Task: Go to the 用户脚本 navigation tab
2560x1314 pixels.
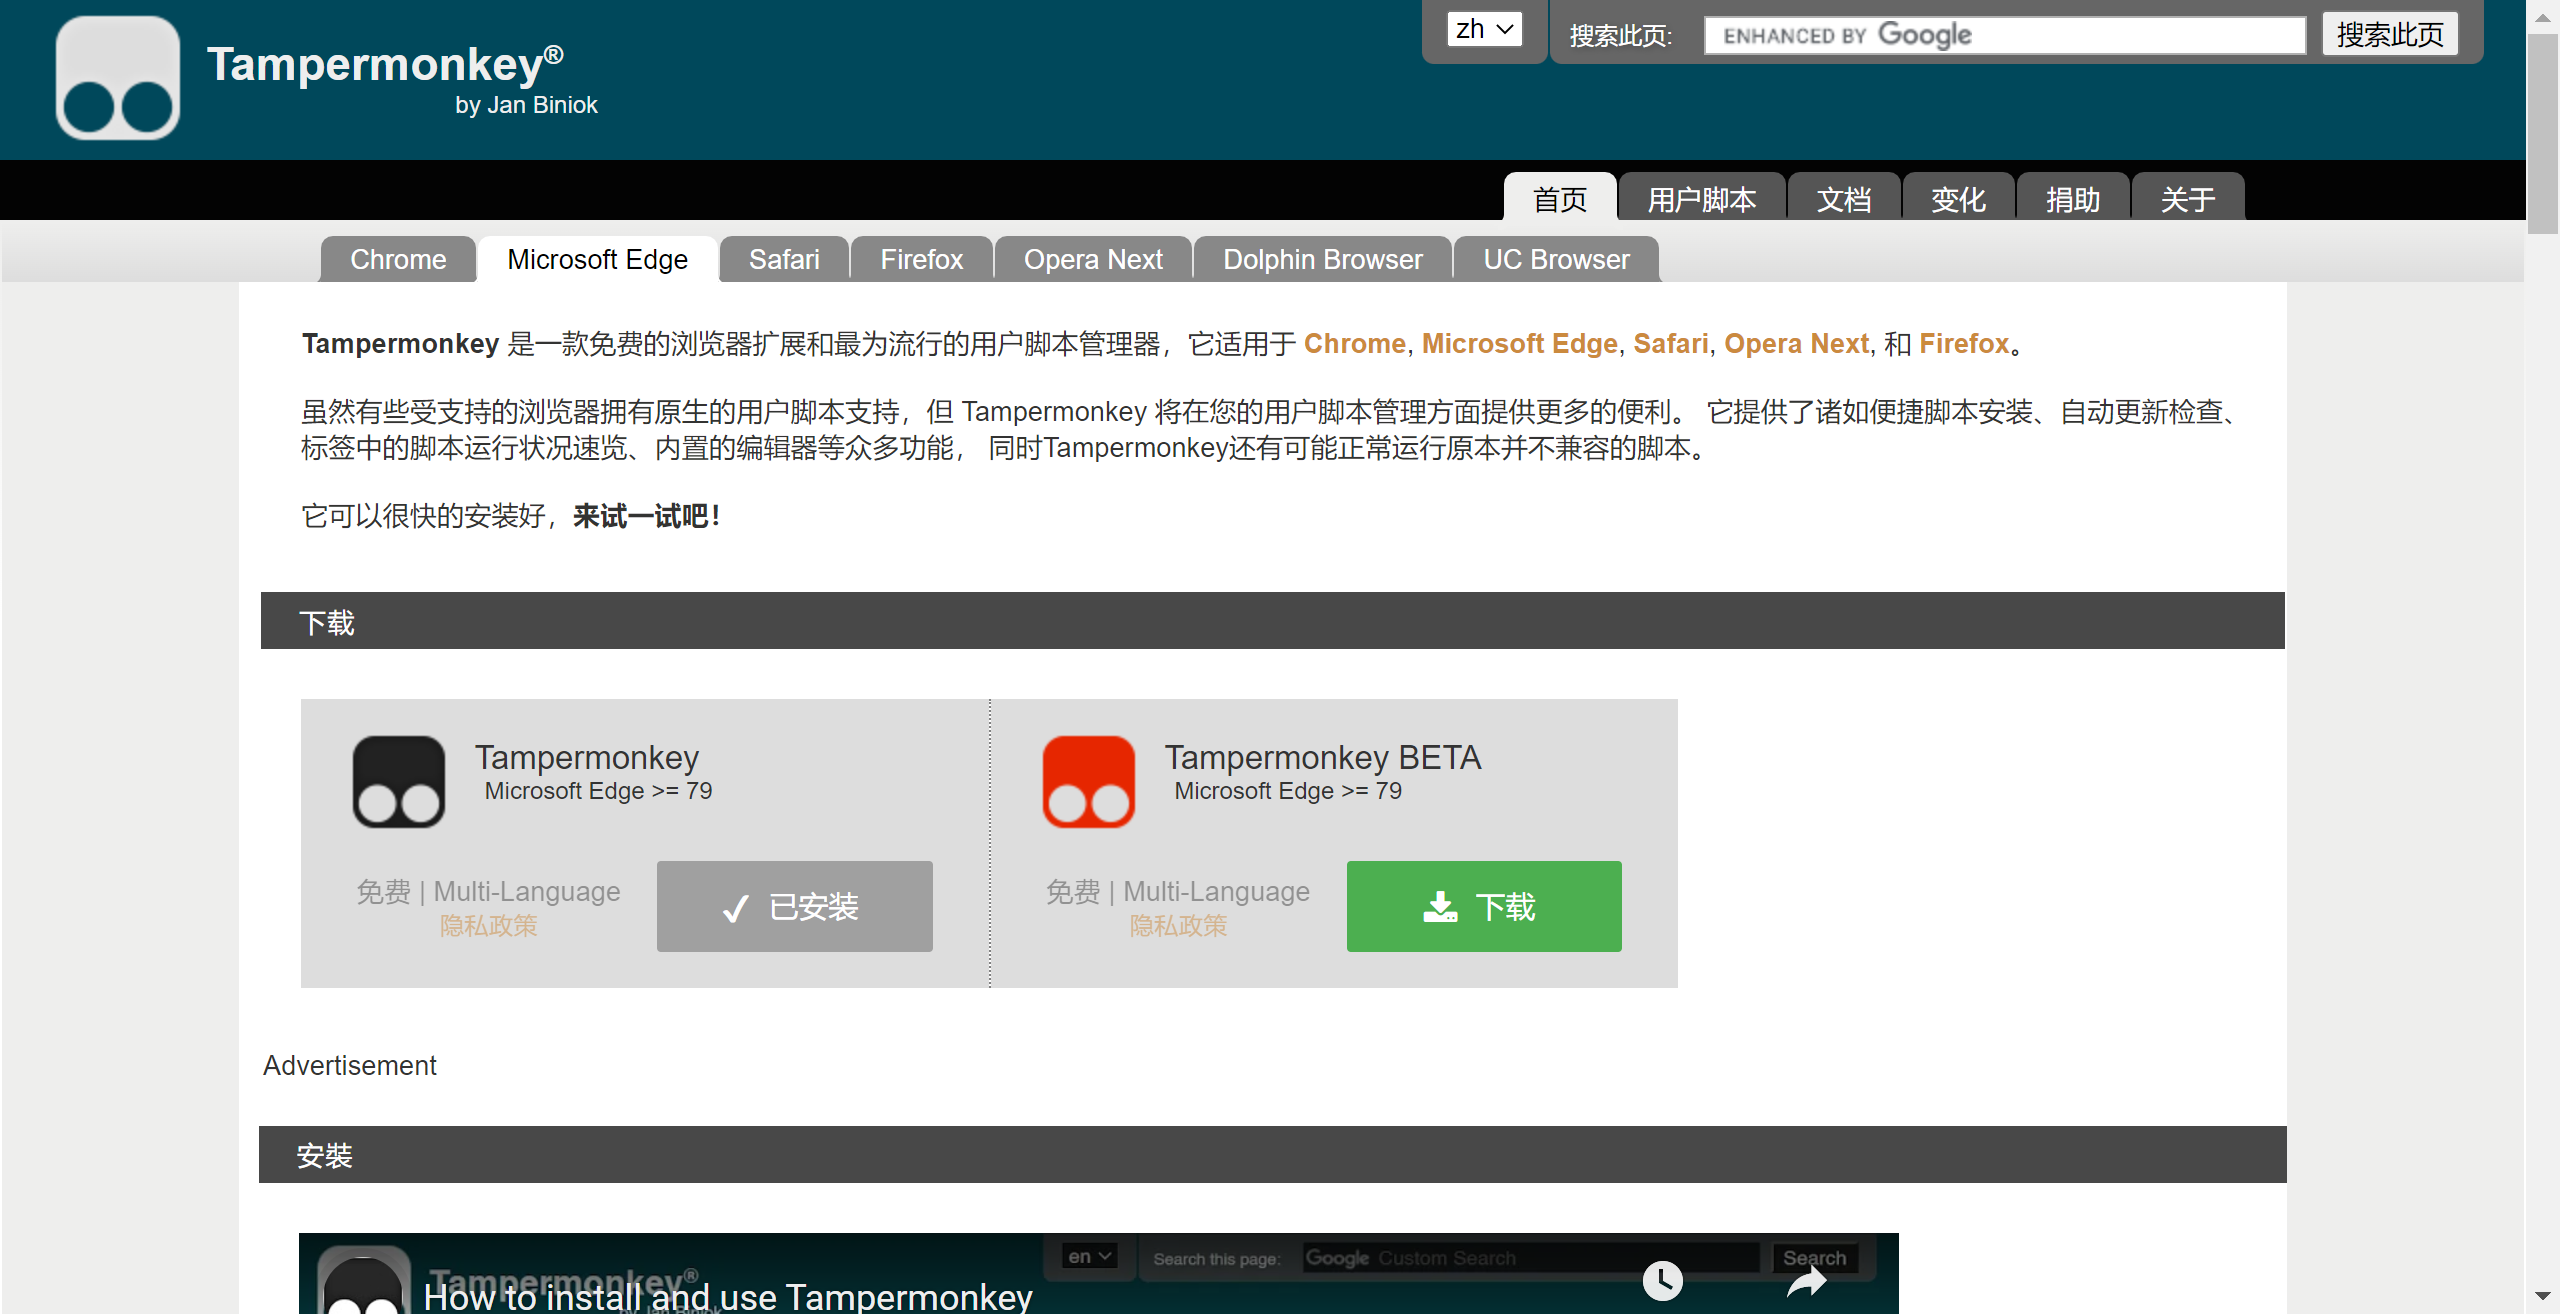Action: (1702, 198)
